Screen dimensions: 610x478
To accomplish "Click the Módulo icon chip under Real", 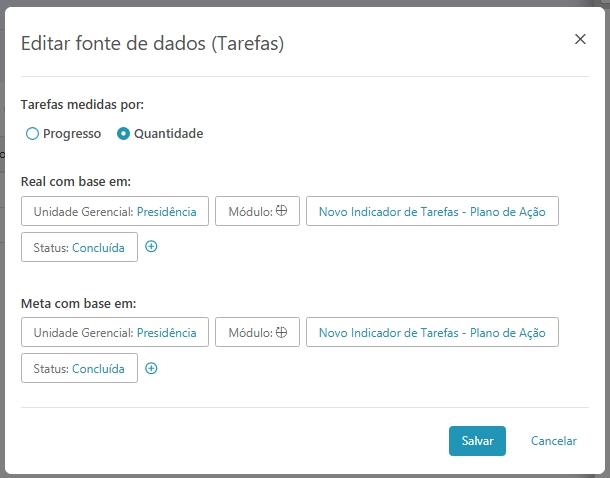I will (x=257, y=211).
